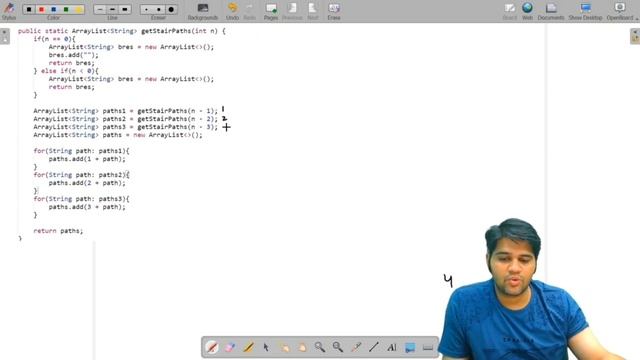This screenshot has height=360, width=640.
Task: Show the virtual keyboard
Action: tap(428, 347)
